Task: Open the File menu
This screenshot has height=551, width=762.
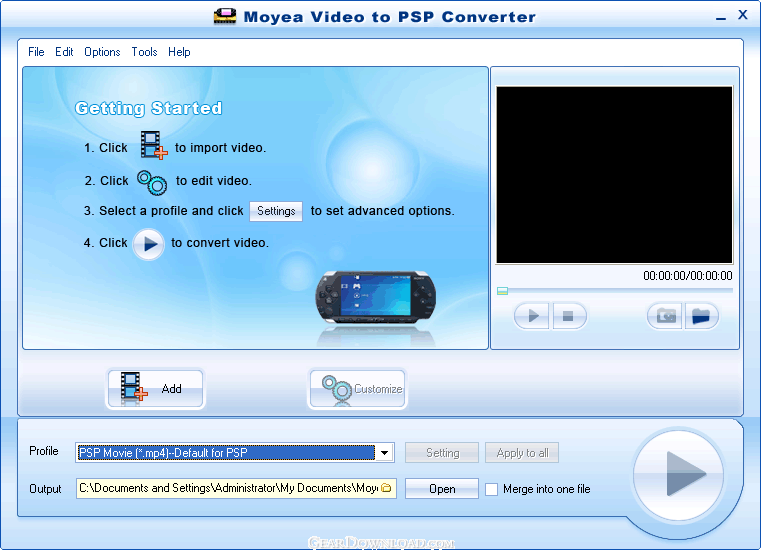Action: click(36, 52)
